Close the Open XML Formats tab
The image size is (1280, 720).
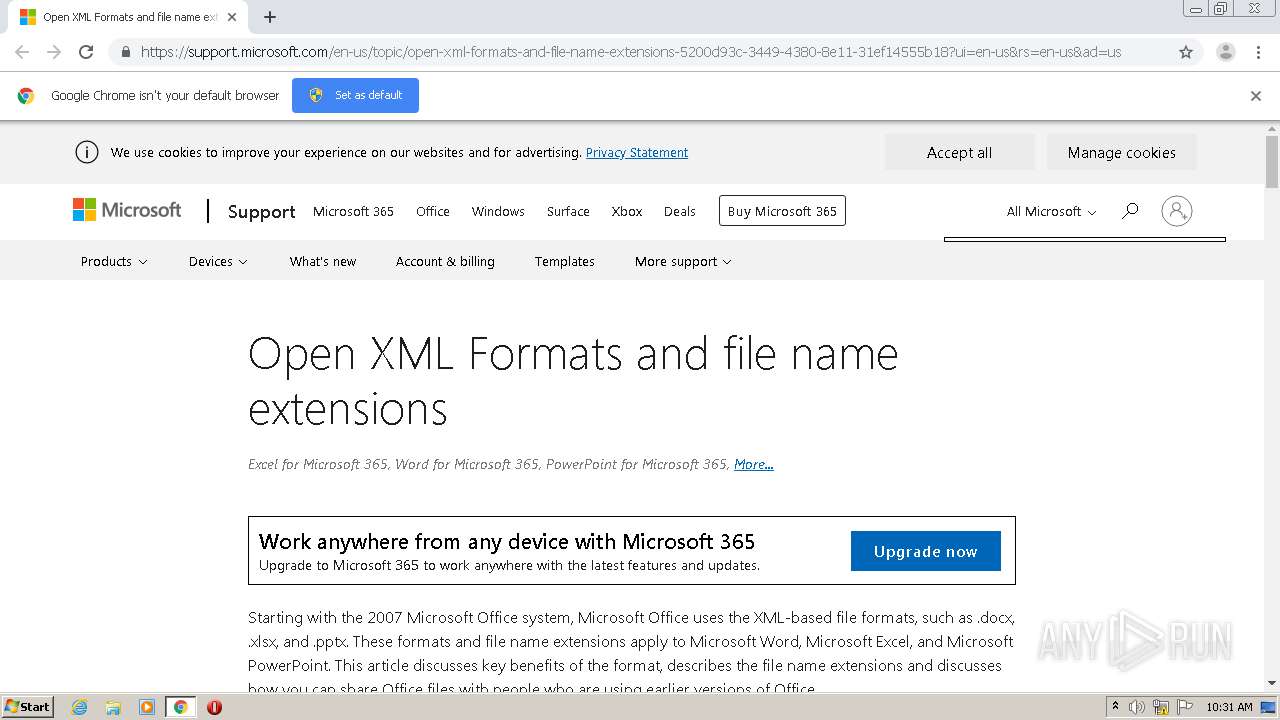click(233, 17)
